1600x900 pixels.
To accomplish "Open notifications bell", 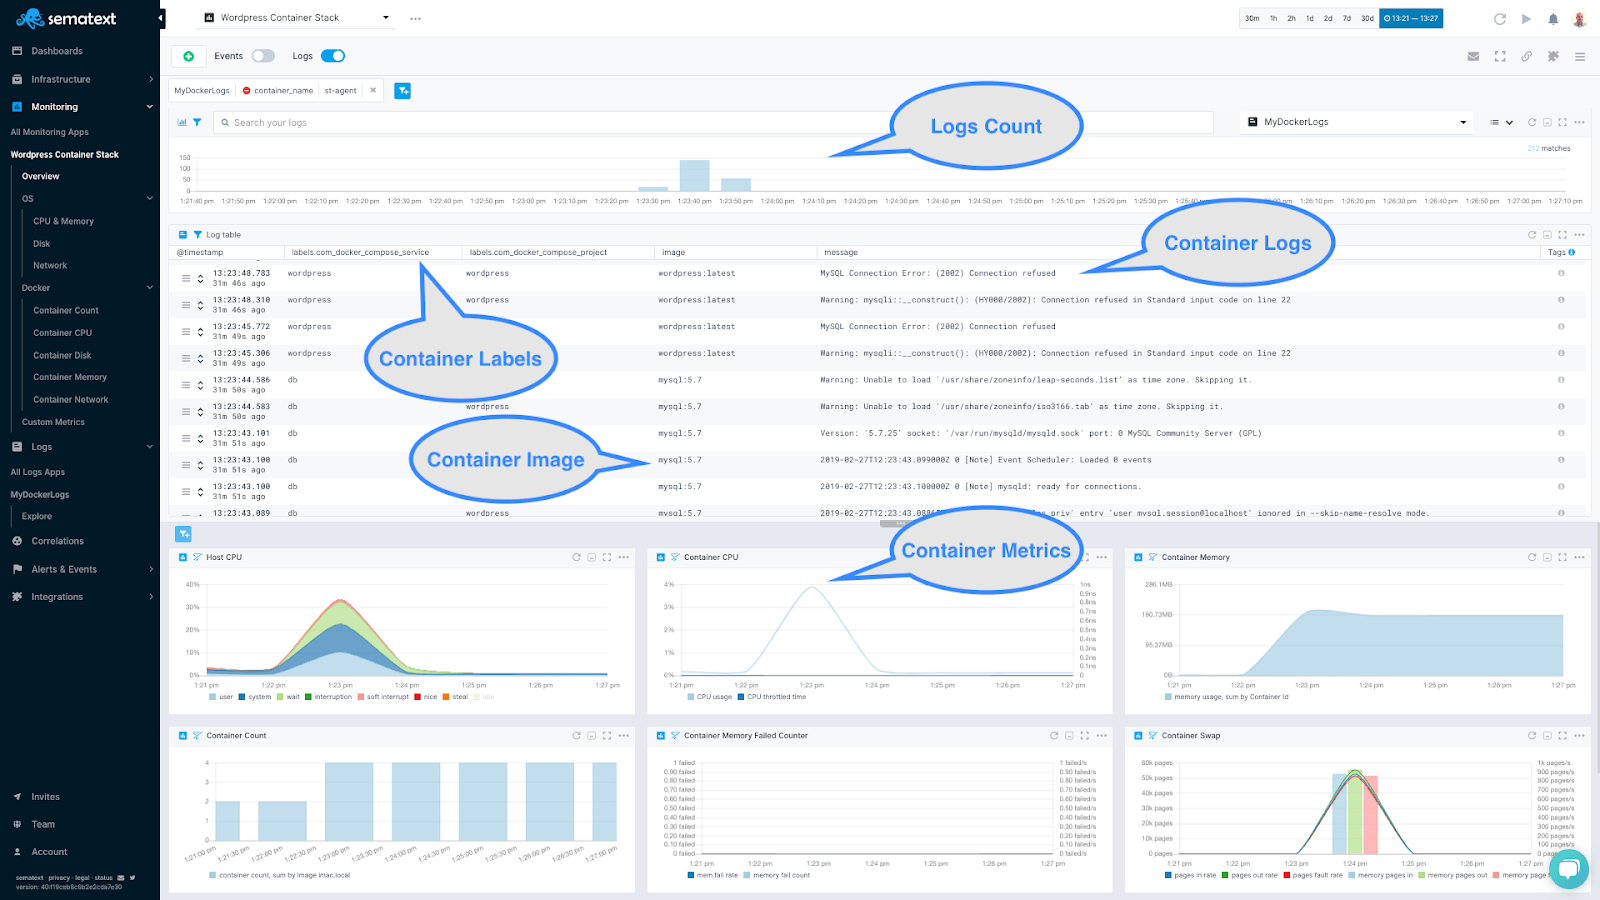I will (x=1553, y=18).
